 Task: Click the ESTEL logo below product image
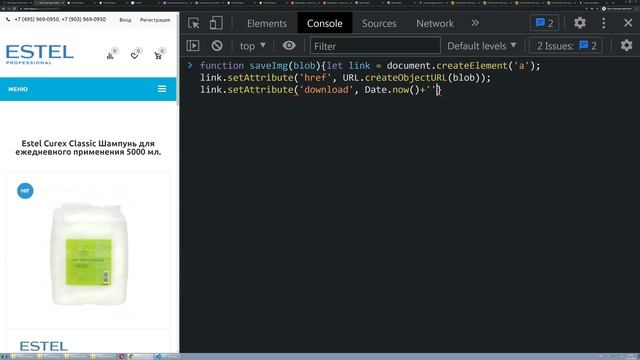(x=44, y=346)
